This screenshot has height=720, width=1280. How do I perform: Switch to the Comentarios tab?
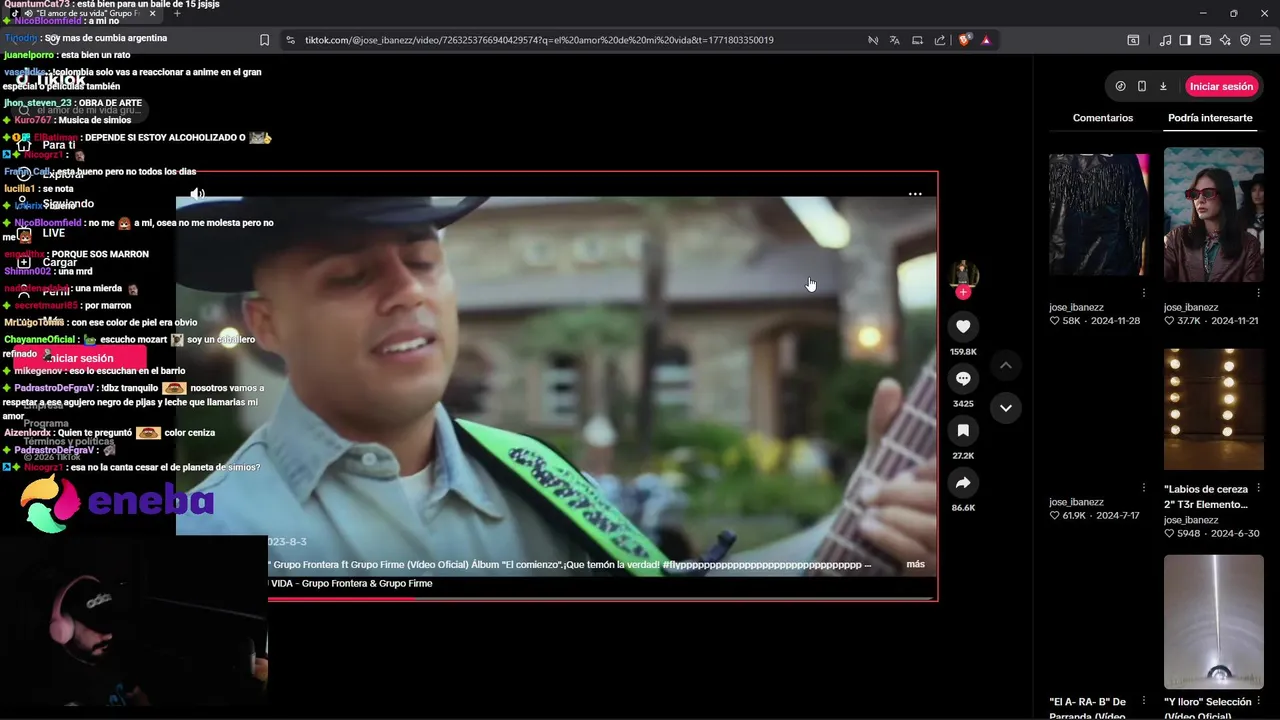click(1103, 118)
